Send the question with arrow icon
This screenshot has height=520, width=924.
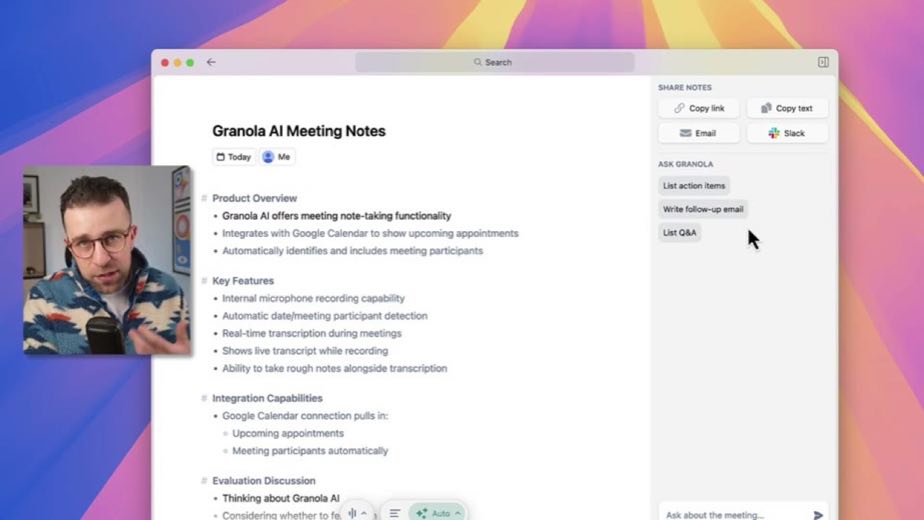coord(818,515)
